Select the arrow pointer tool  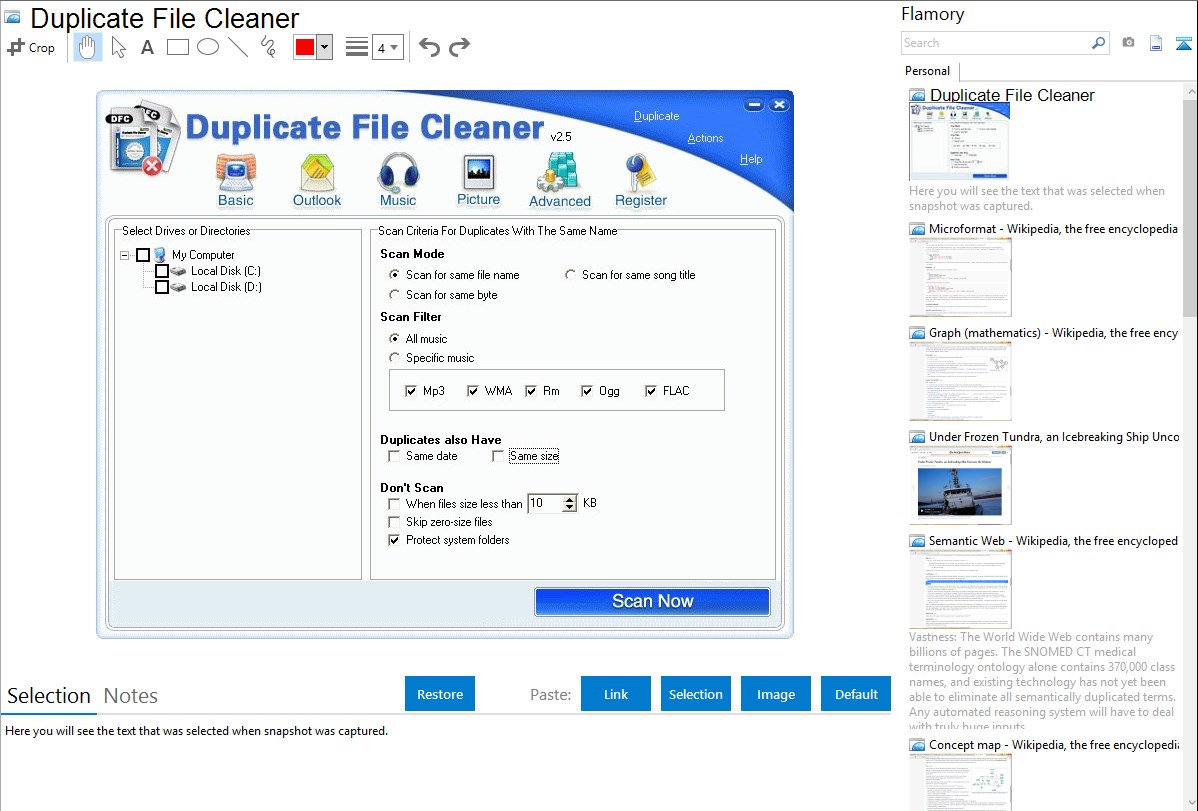[x=119, y=47]
